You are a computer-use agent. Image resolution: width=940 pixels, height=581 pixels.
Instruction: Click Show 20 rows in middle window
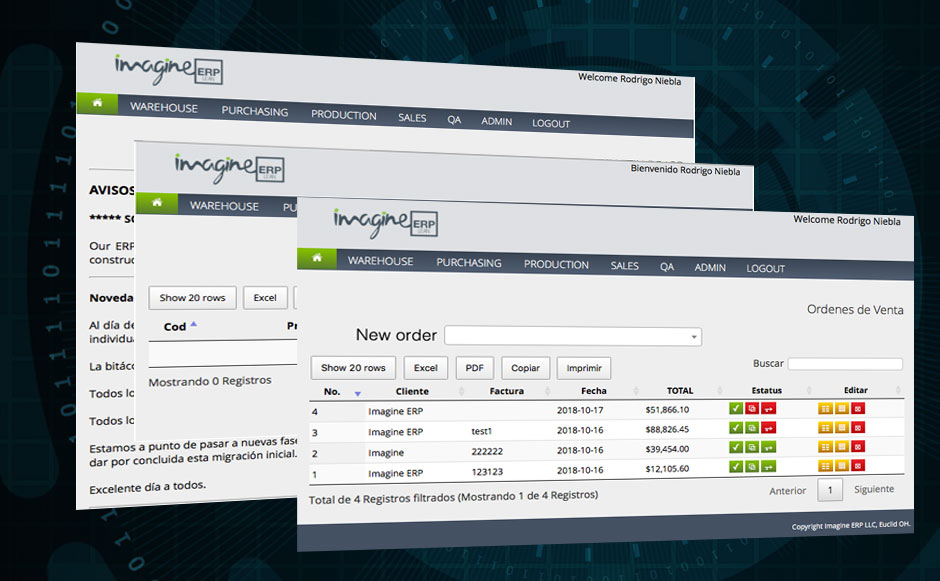[192, 297]
